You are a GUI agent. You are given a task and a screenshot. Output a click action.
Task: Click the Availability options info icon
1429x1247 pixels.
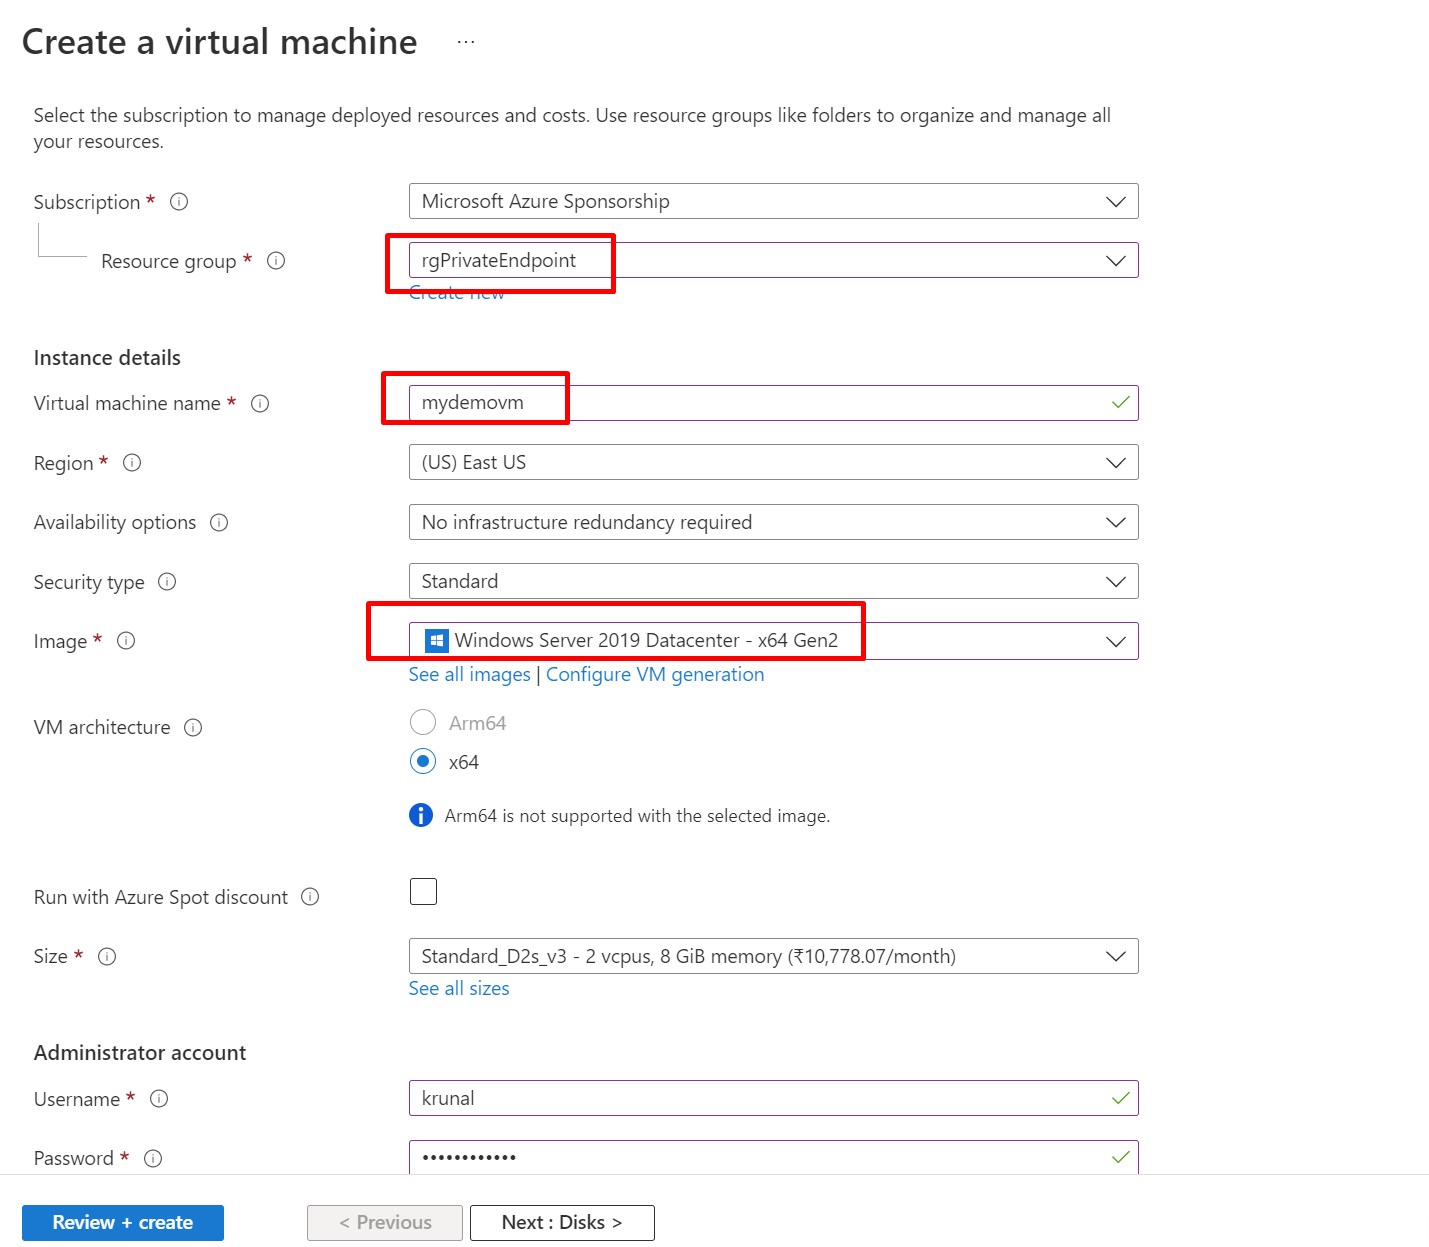219,523
